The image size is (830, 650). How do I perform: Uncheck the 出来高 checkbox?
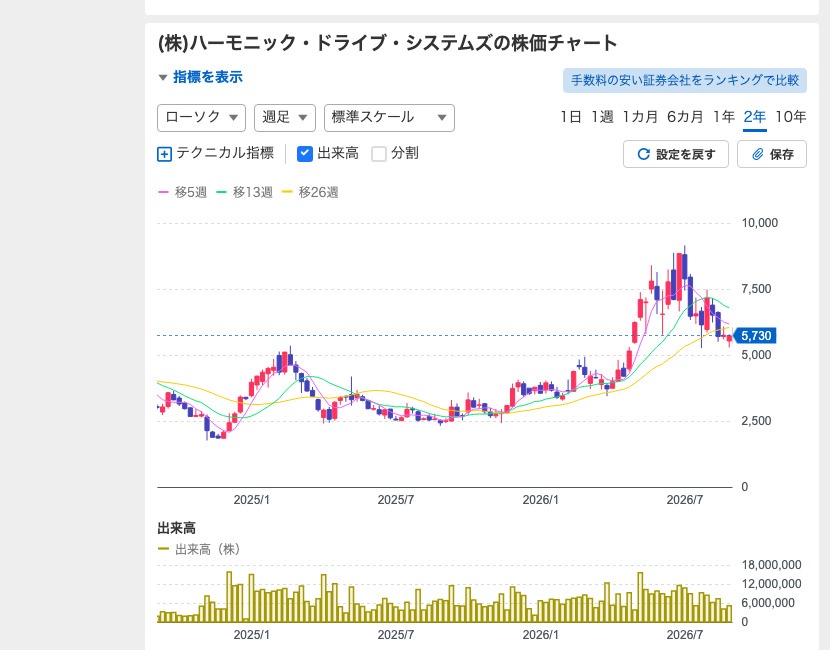(x=305, y=154)
